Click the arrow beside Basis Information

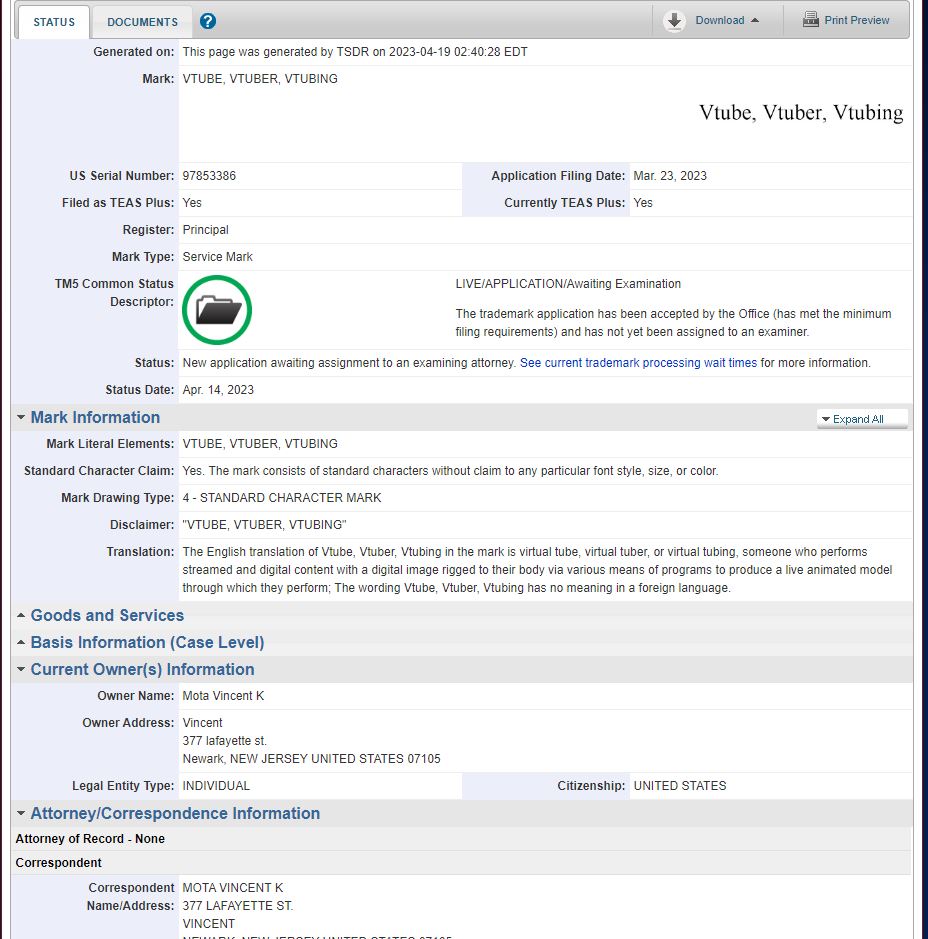(21, 642)
